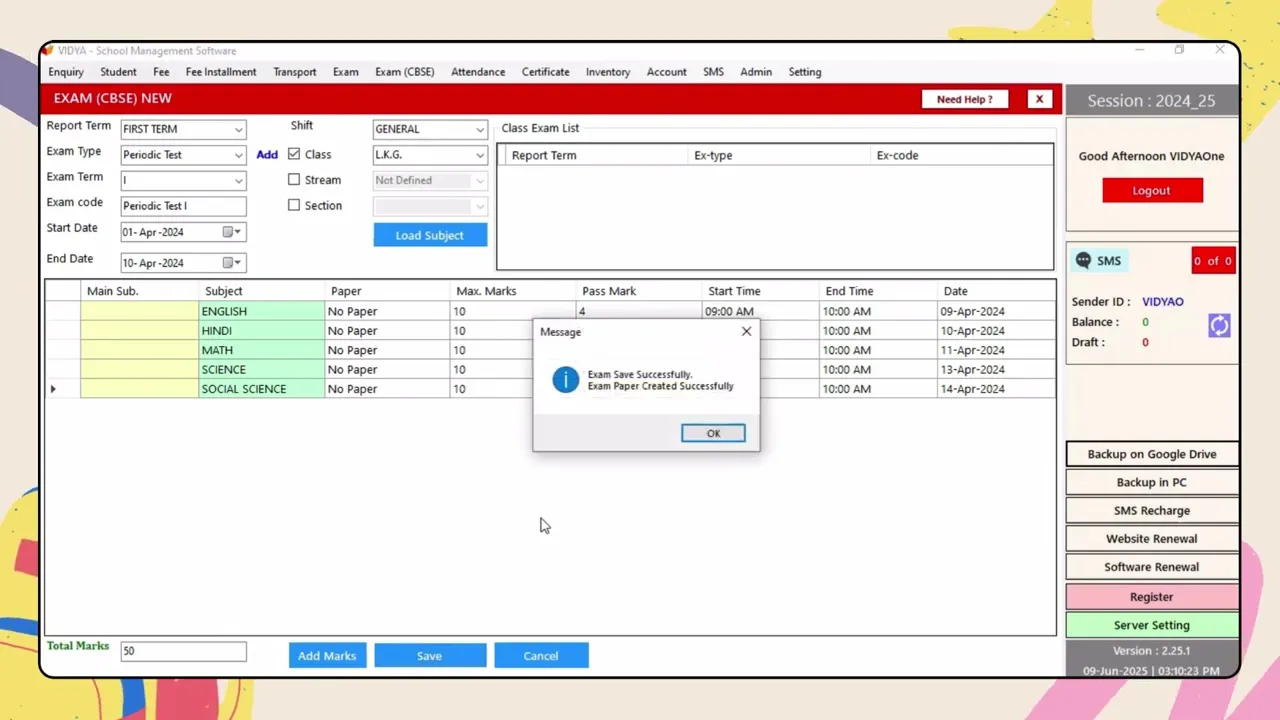Open the Shift dropdown showing GENERAL
The width and height of the screenshot is (1280, 720).
point(430,129)
